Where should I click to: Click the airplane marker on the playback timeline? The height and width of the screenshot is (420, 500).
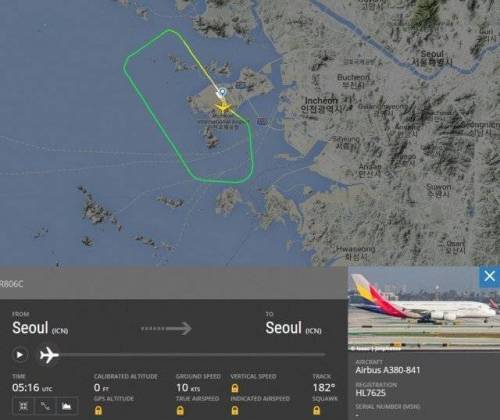[49, 355]
